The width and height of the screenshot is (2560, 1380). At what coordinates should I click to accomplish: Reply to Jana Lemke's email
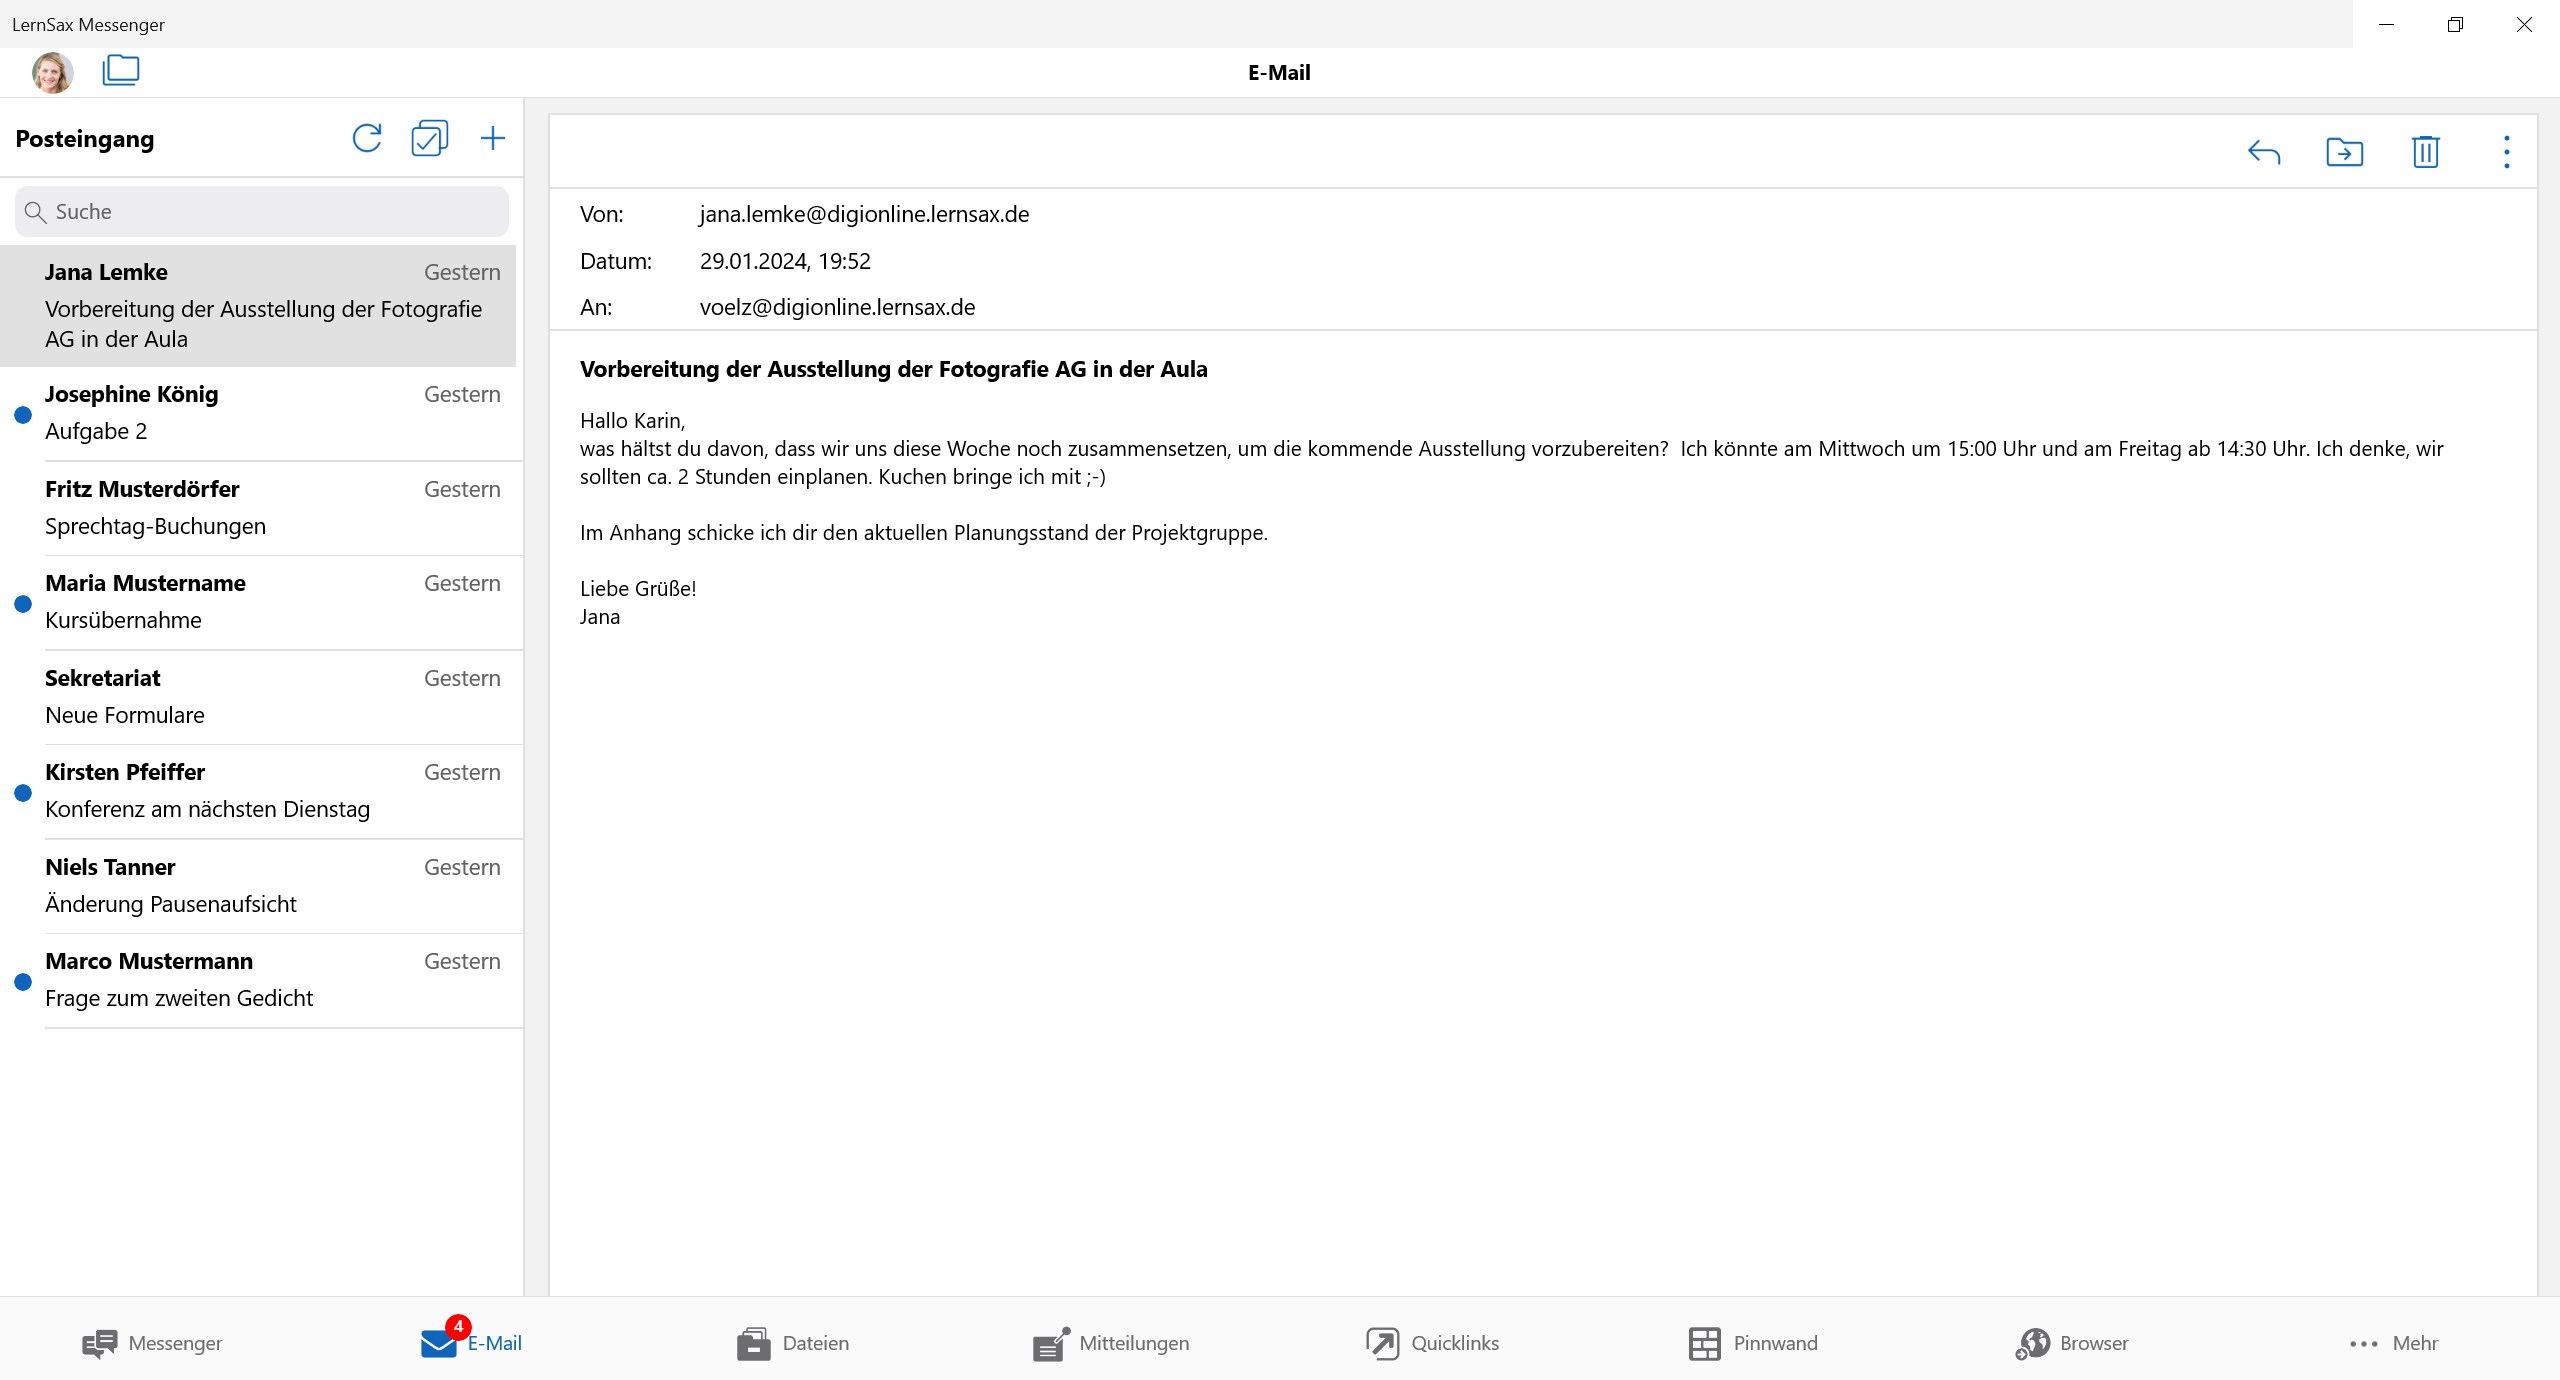tap(2263, 152)
